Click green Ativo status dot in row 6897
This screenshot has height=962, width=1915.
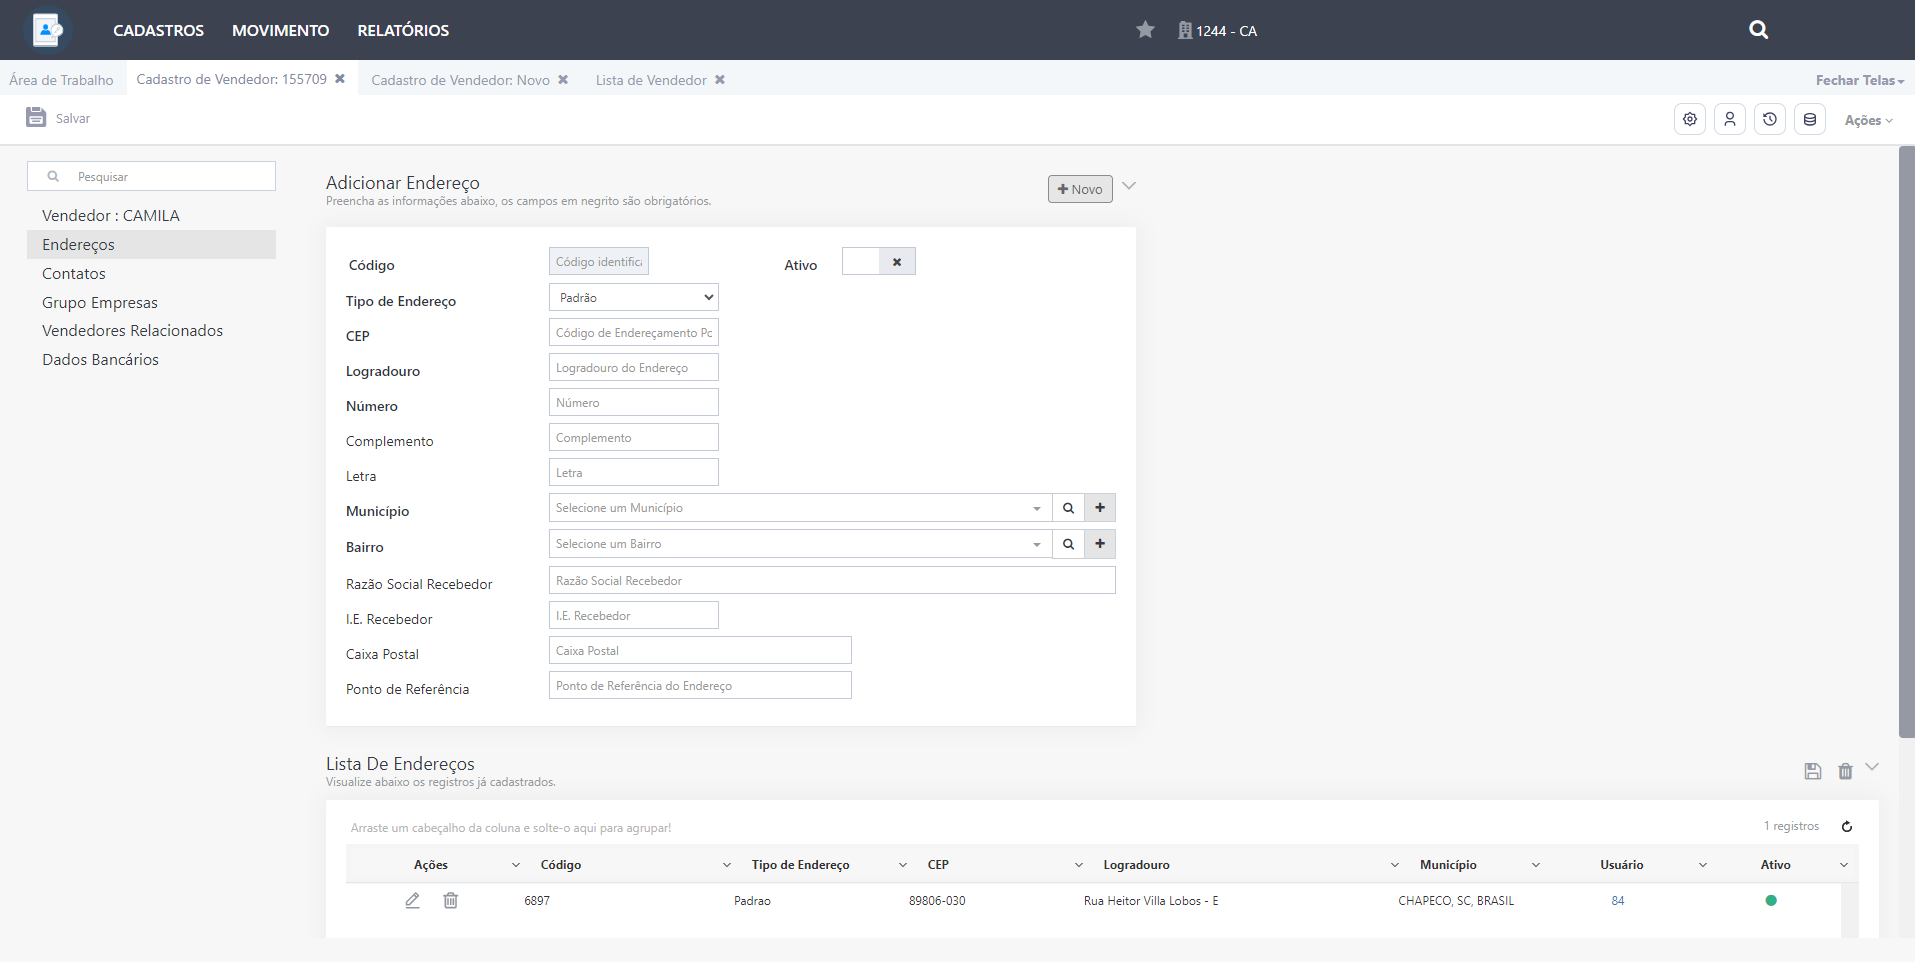pos(1771,900)
